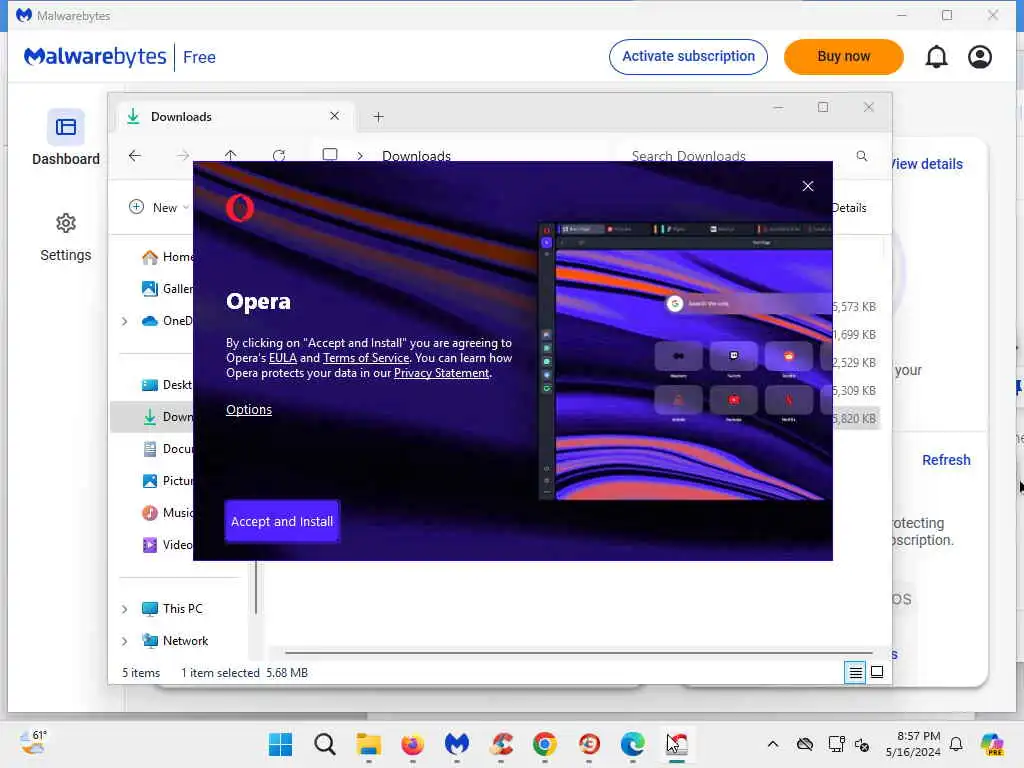Open File Explorer from the taskbar
Screen dimensions: 1024x768
368,744
